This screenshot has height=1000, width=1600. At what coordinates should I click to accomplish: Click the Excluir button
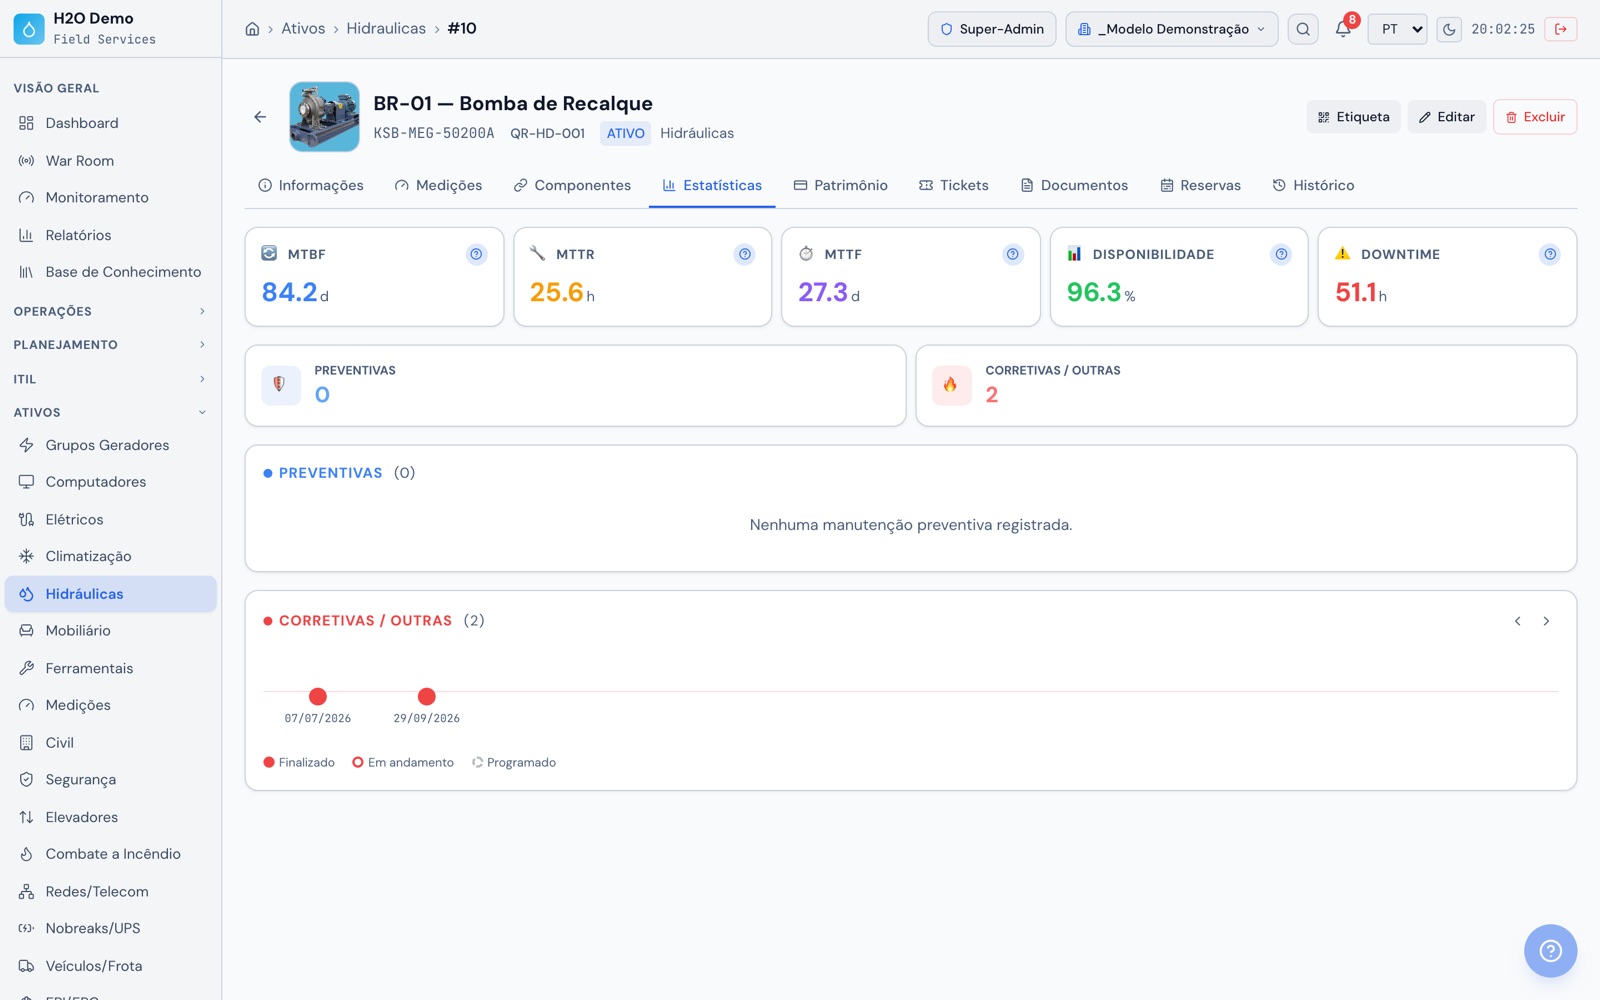click(1535, 117)
